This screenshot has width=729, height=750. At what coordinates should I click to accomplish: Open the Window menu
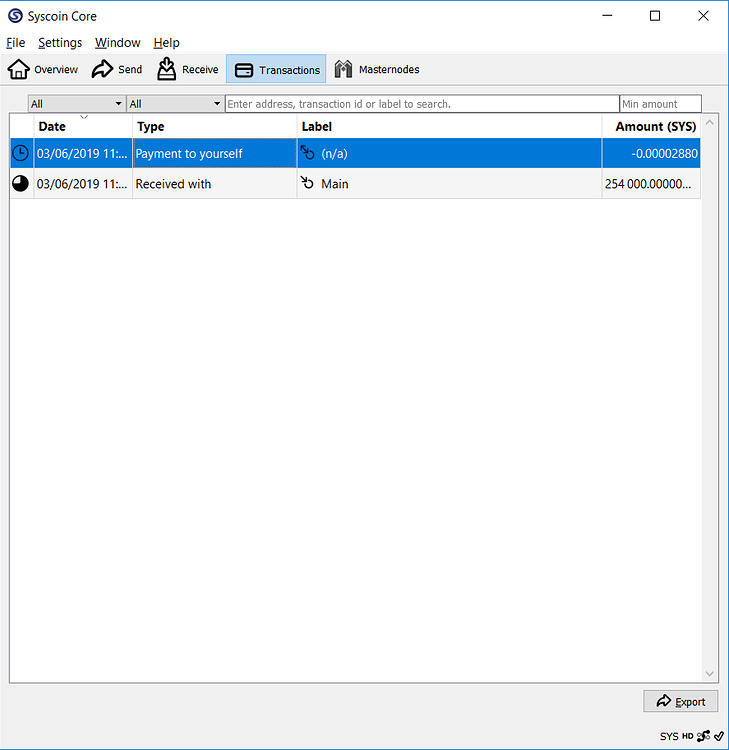118,43
